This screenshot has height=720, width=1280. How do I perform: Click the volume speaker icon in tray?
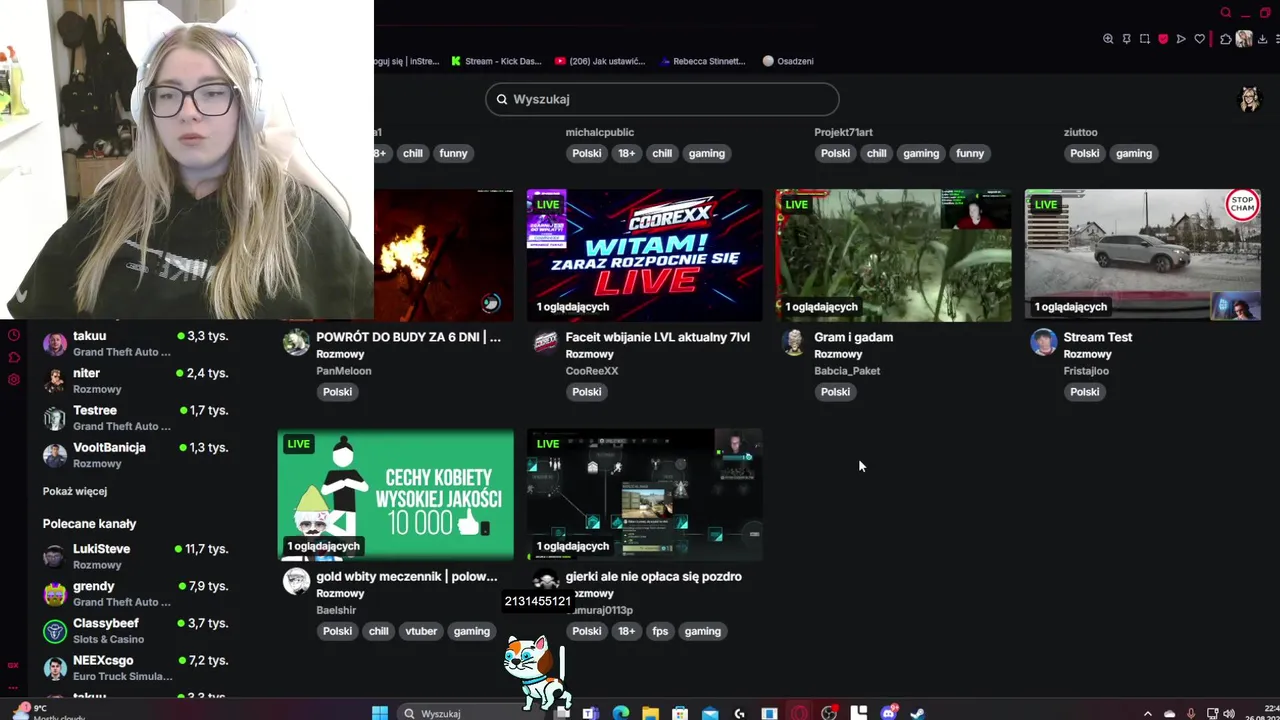point(1229,713)
